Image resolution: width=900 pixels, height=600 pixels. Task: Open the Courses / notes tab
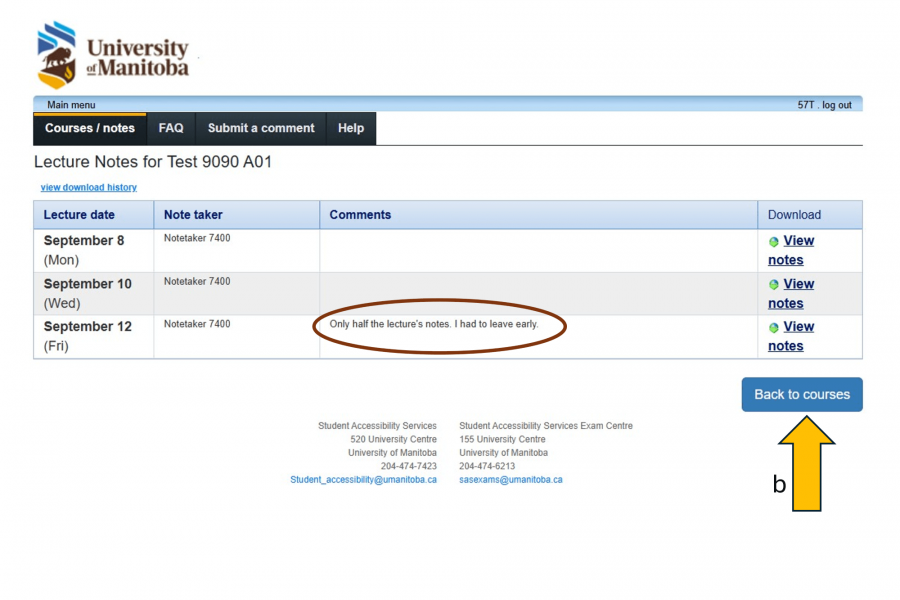point(90,128)
